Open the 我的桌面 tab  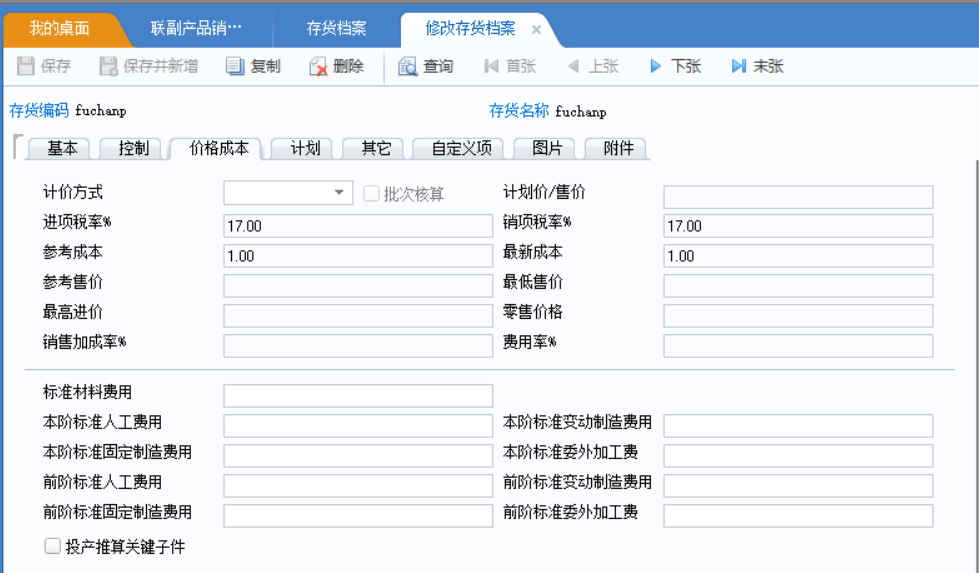tap(59, 28)
